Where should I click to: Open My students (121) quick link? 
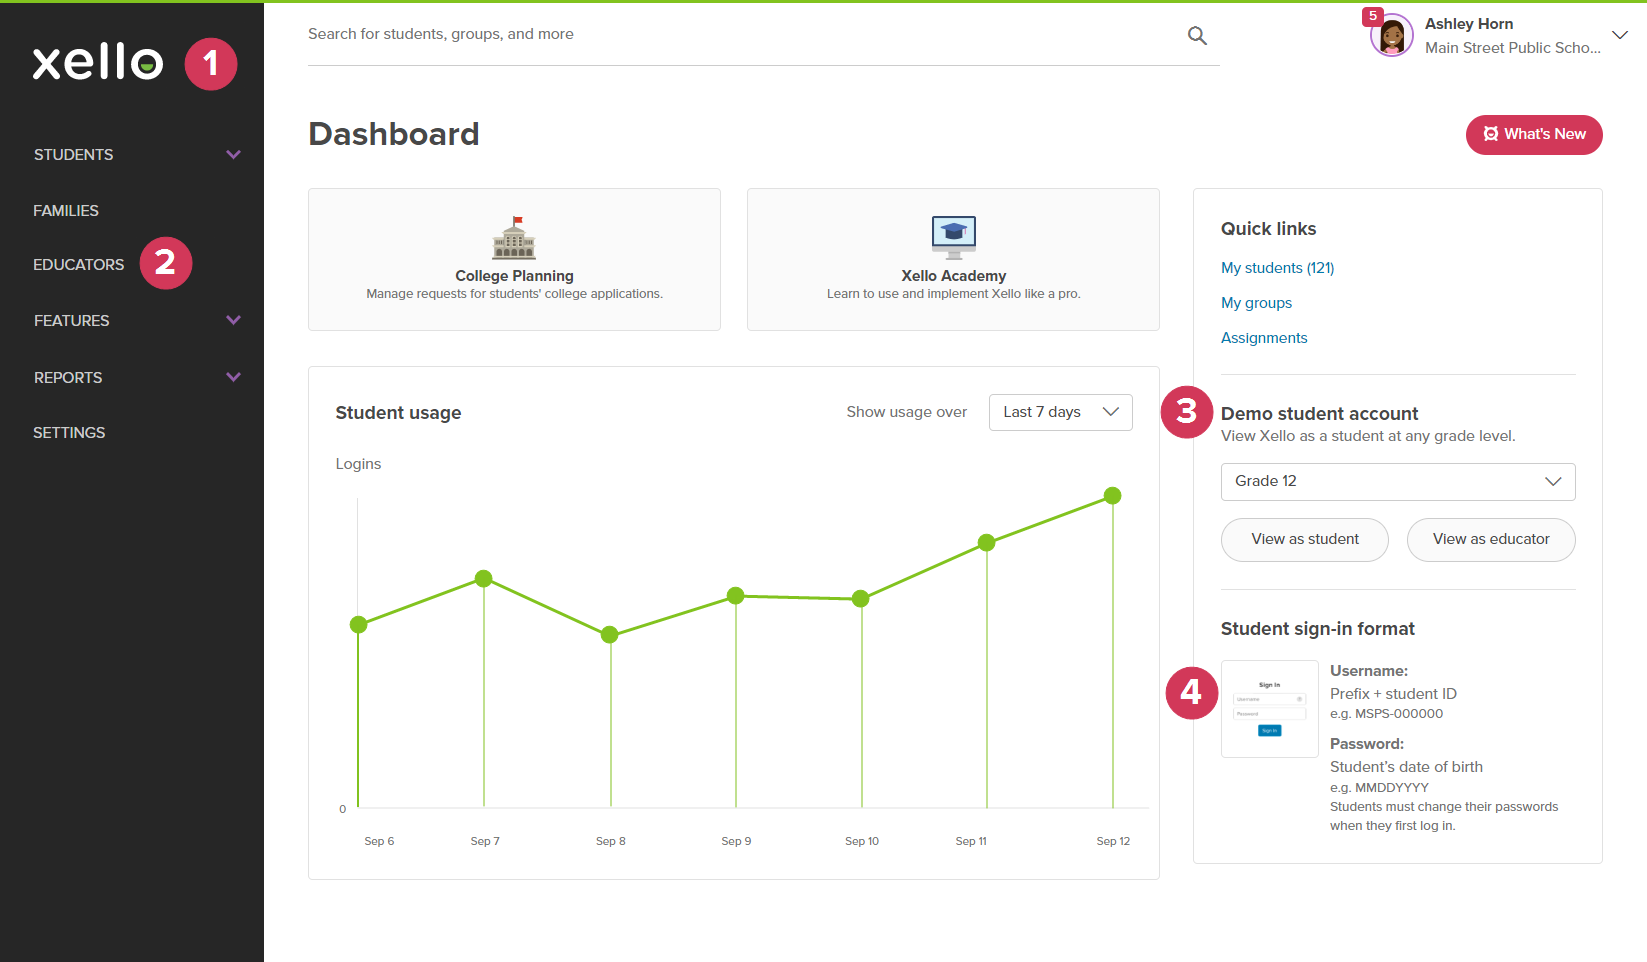[1277, 267]
